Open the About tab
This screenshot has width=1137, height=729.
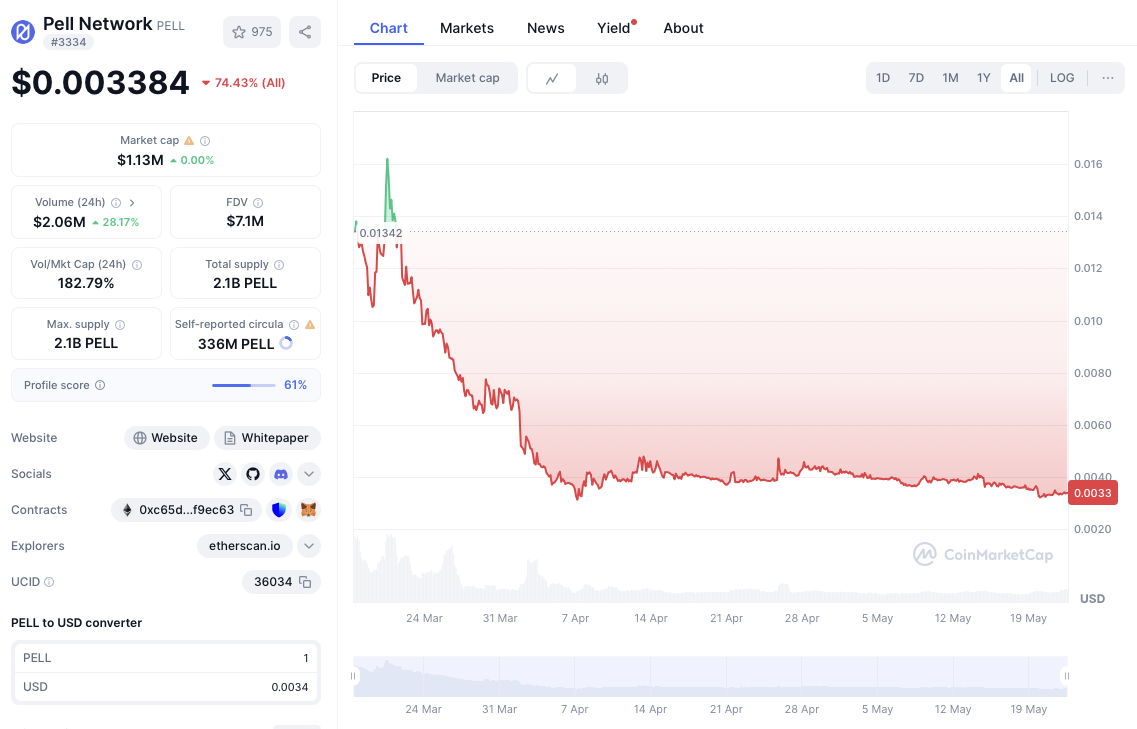[683, 28]
